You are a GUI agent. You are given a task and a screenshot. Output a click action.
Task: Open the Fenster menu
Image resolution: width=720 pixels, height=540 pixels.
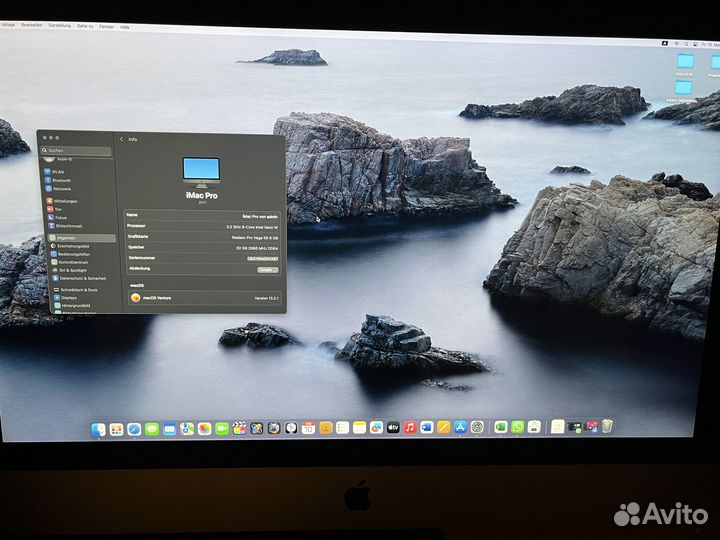107,27
